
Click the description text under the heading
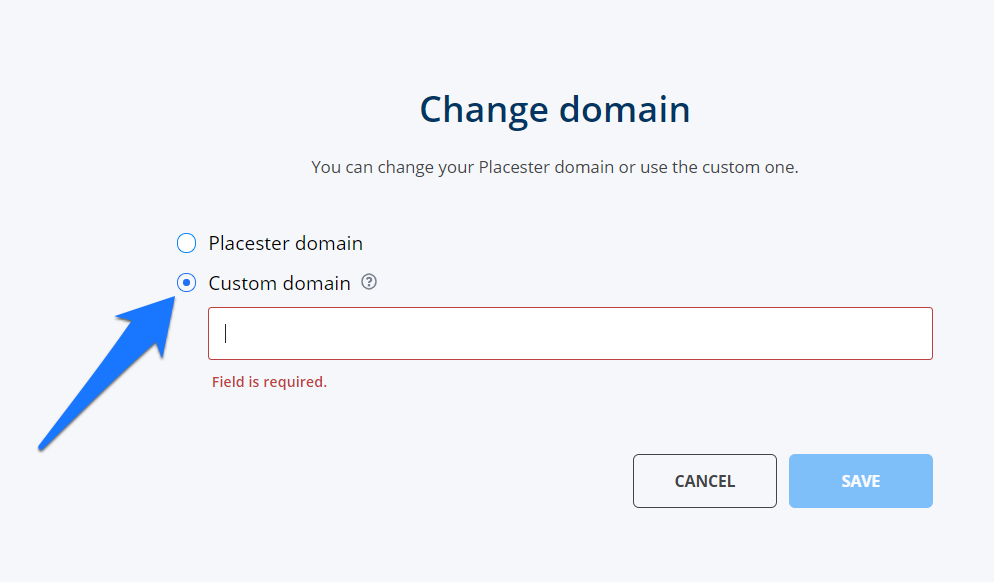point(554,167)
